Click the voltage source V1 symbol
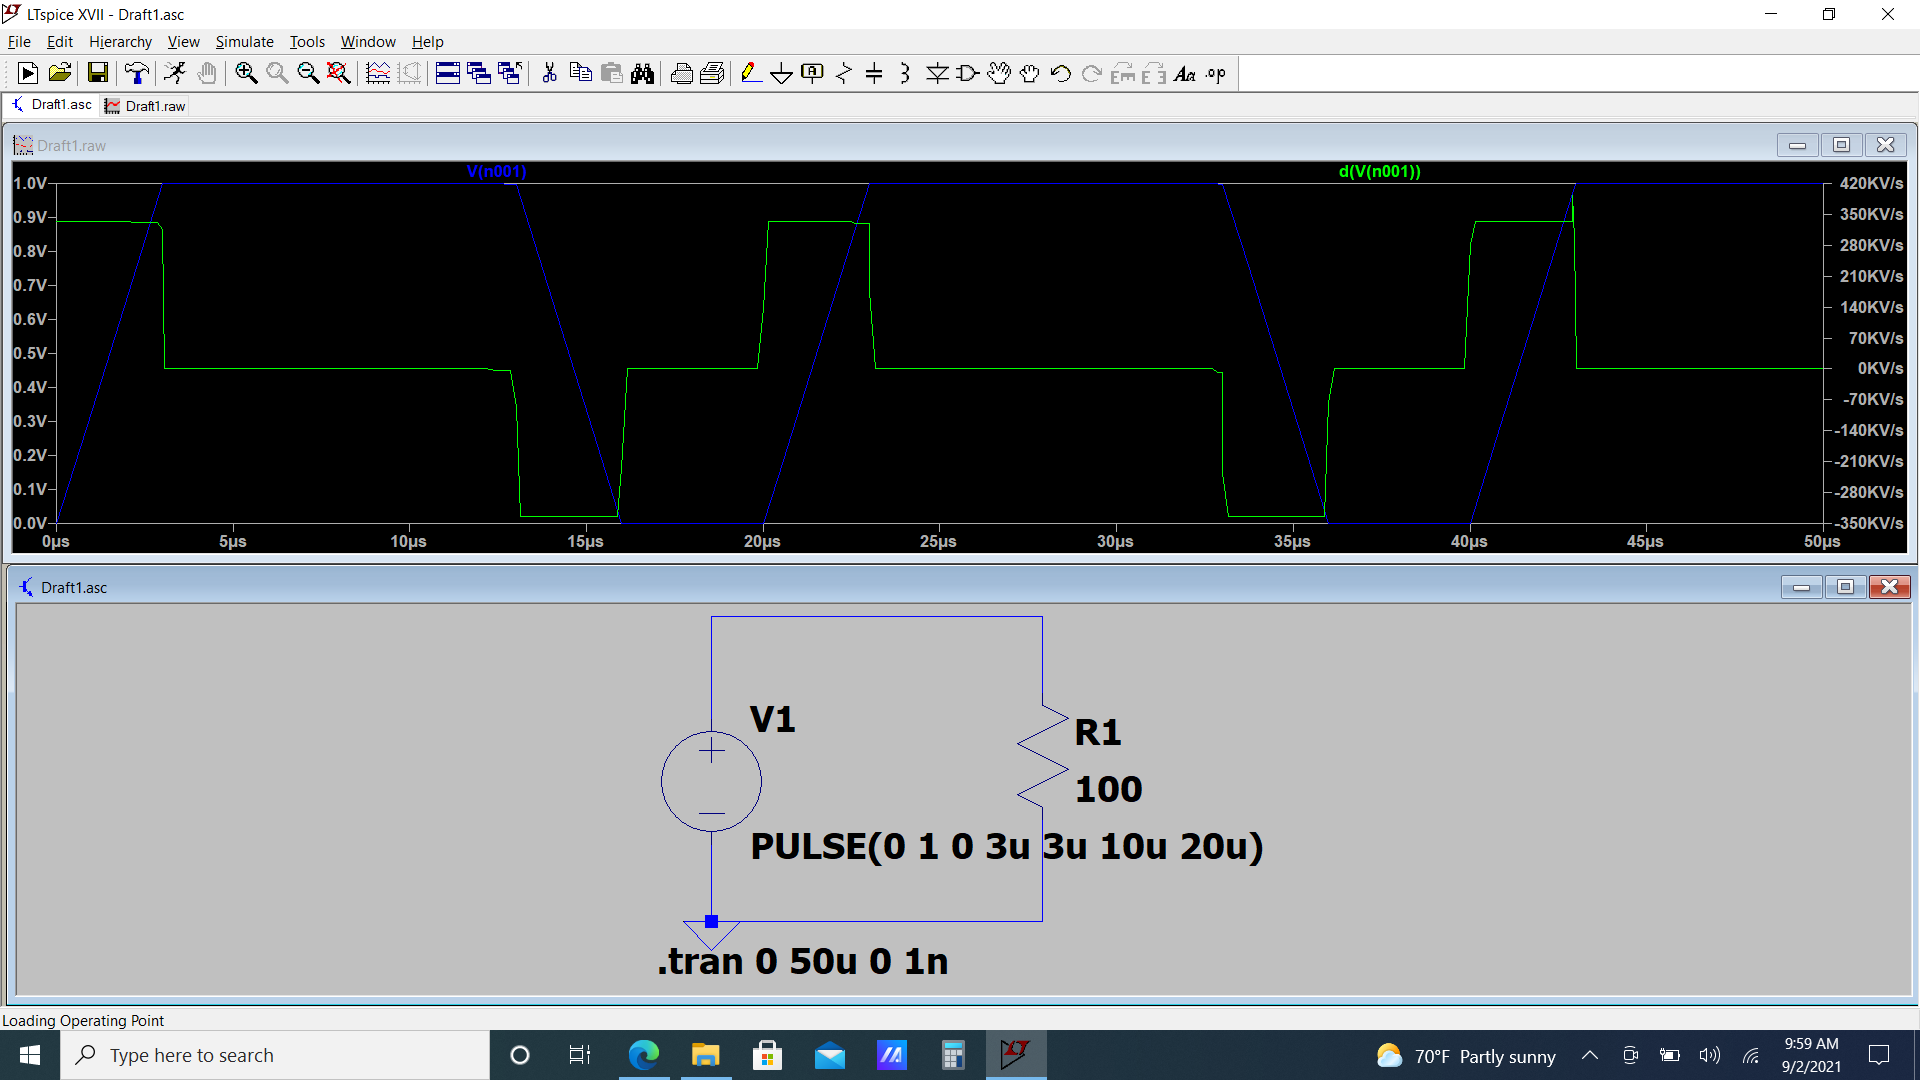Viewport: 1920px width, 1080px height. pos(711,781)
